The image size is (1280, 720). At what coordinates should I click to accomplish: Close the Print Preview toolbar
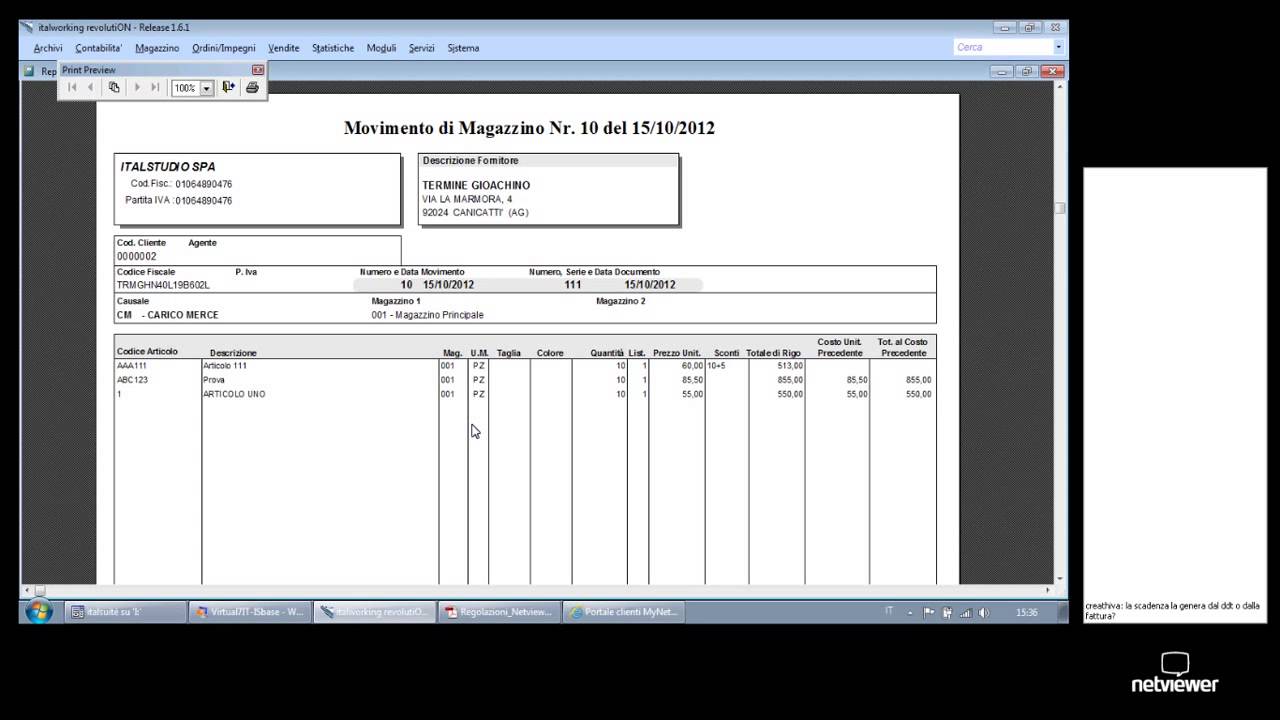[x=258, y=70]
